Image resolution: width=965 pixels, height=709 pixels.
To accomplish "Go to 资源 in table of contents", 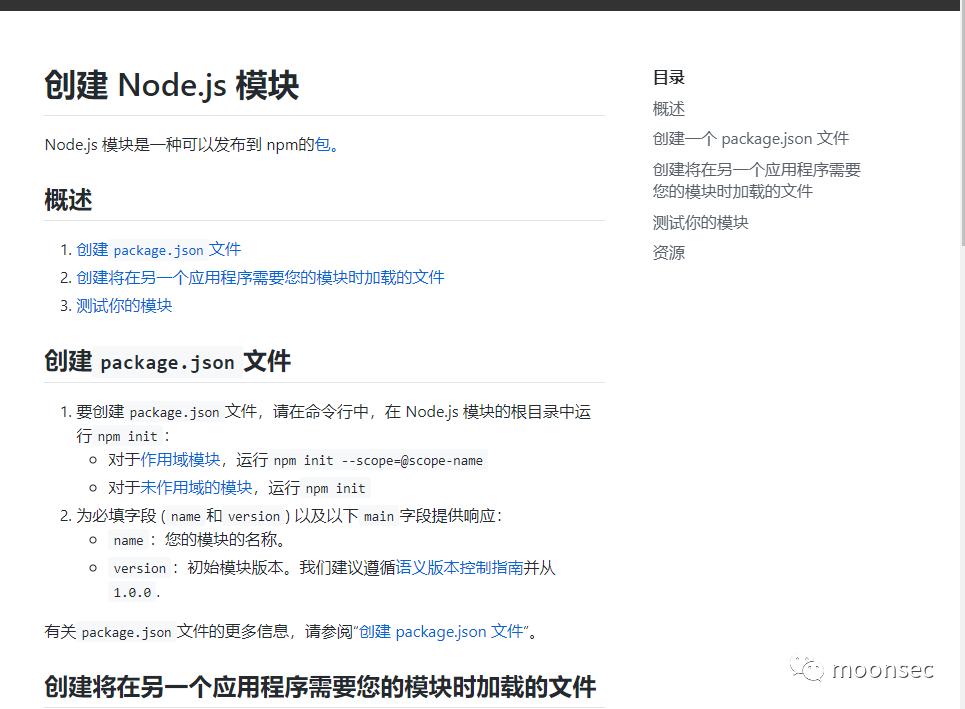I will click(x=668, y=253).
